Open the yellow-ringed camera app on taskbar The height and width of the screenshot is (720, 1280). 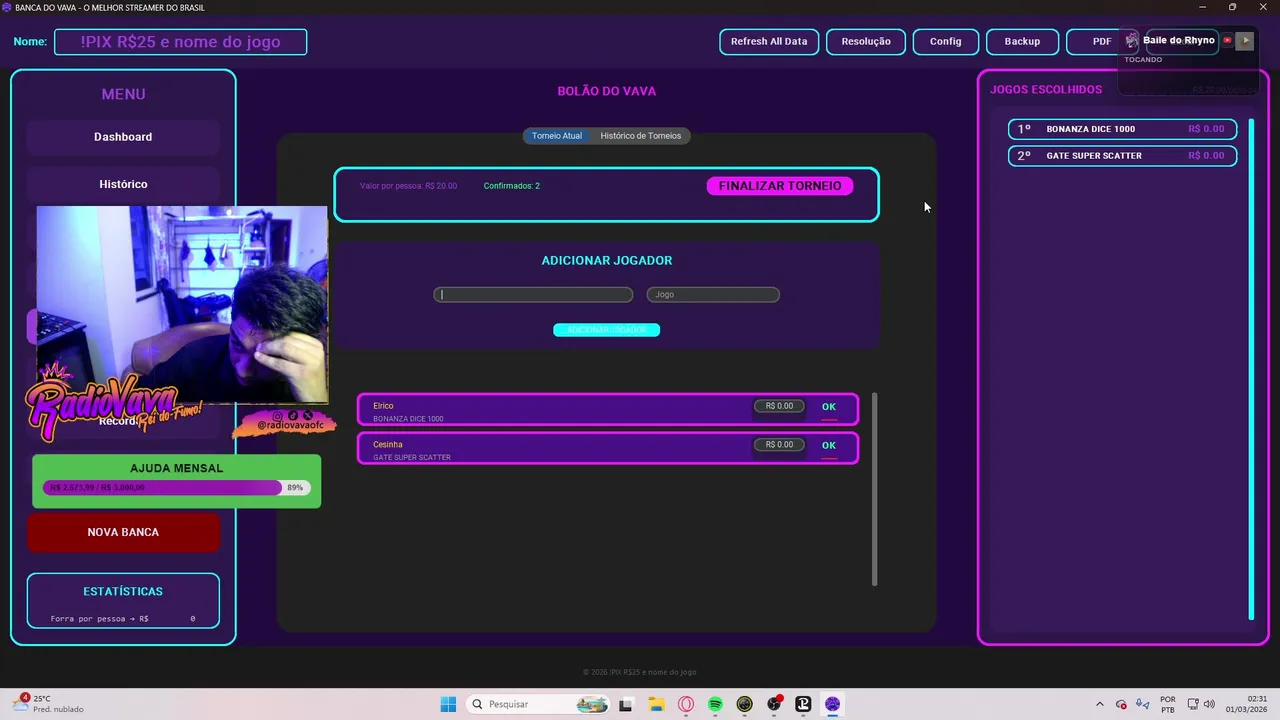pyautogui.click(x=745, y=704)
